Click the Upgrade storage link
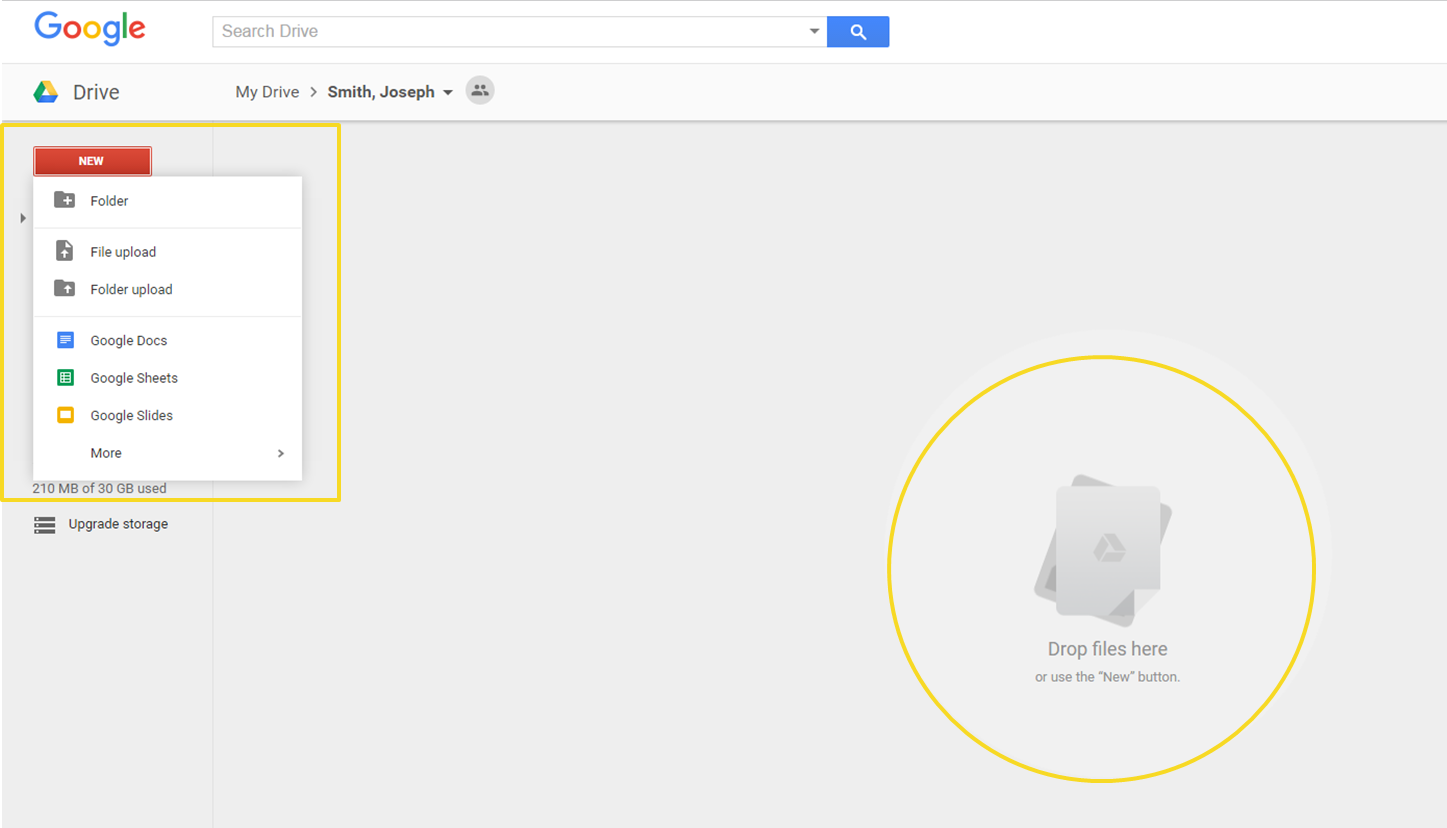The width and height of the screenshot is (1447, 828). tap(117, 524)
